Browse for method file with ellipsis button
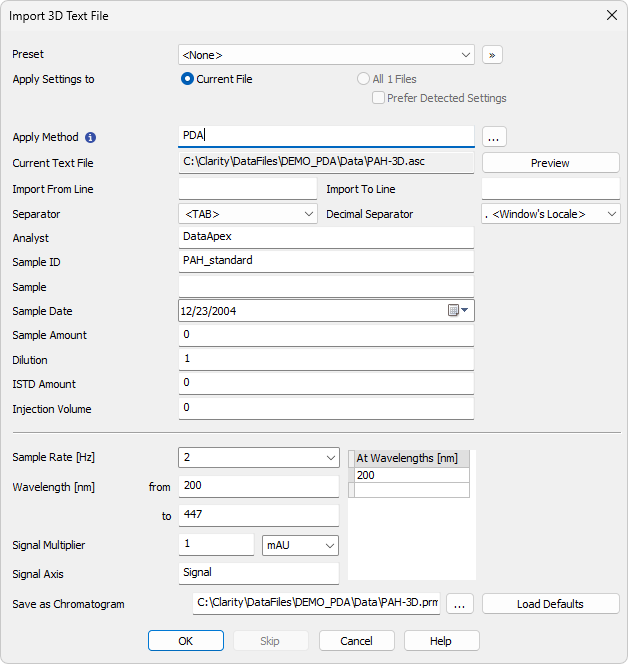 coord(494,137)
